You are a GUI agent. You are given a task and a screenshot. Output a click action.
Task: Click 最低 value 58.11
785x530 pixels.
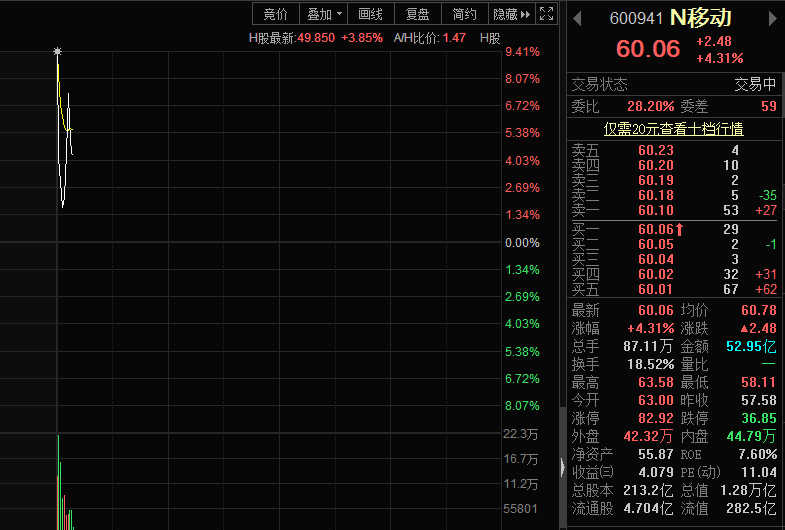tap(759, 382)
